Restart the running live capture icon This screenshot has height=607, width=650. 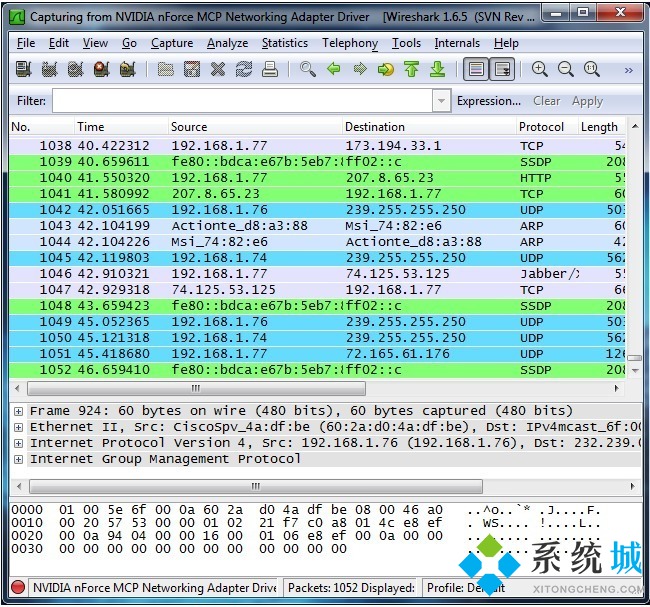[128, 69]
